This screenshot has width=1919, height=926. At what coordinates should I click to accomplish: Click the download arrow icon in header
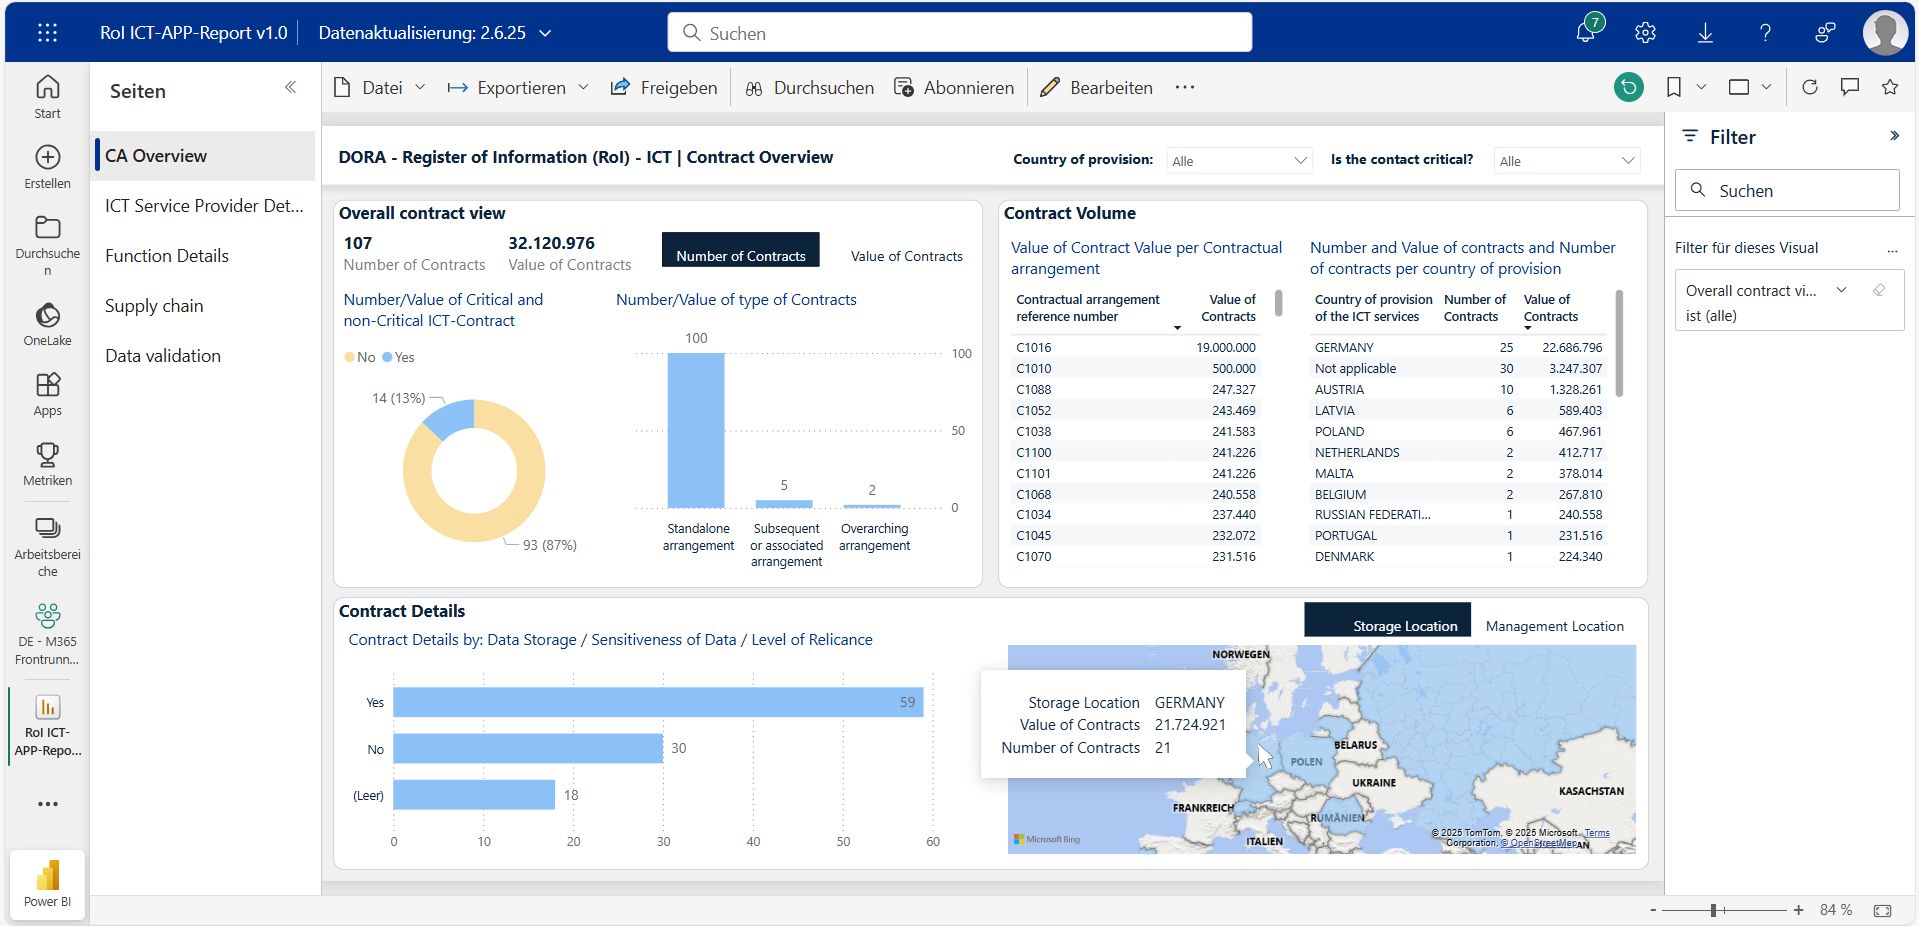coord(1705,33)
